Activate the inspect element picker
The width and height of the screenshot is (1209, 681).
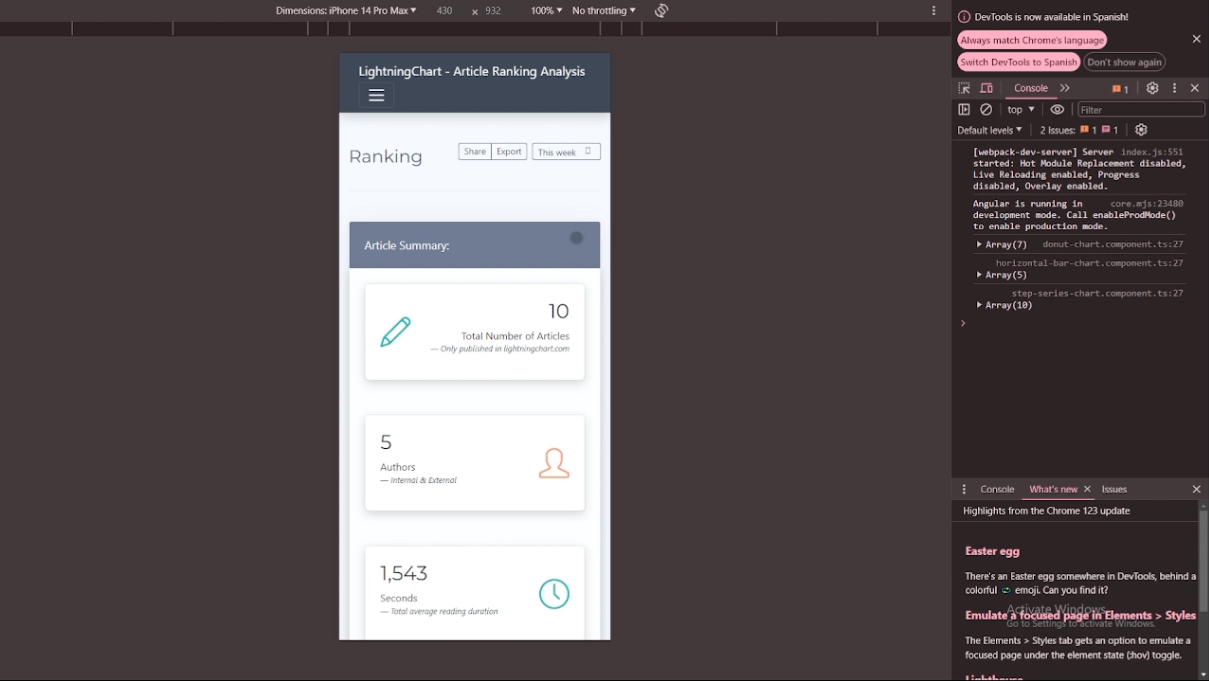click(965, 88)
